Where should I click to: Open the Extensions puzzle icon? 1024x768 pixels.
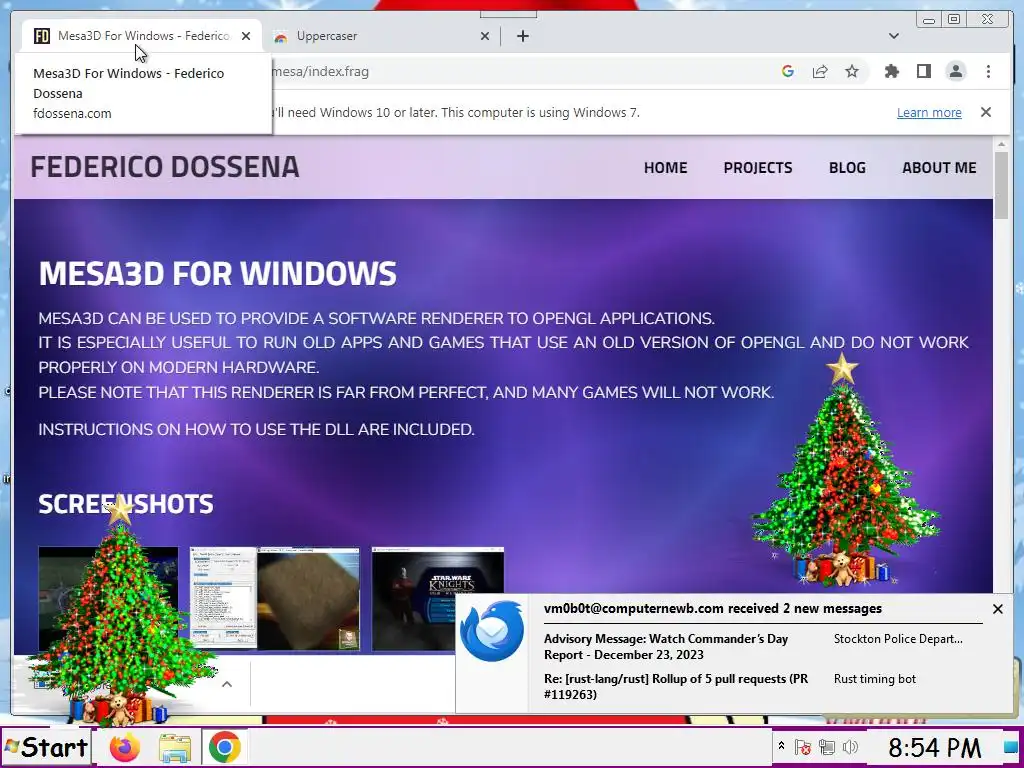pos(891,72)
